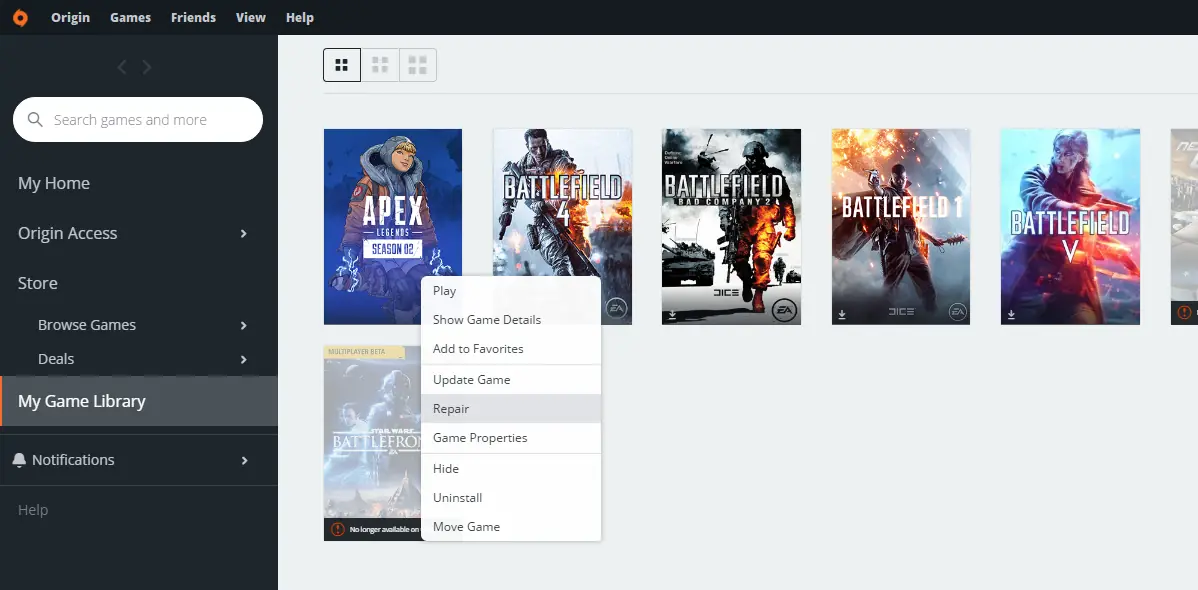Click the search magnifier icon
The height and width of the screenshot is (590, 1198).
tap(36, 119)
